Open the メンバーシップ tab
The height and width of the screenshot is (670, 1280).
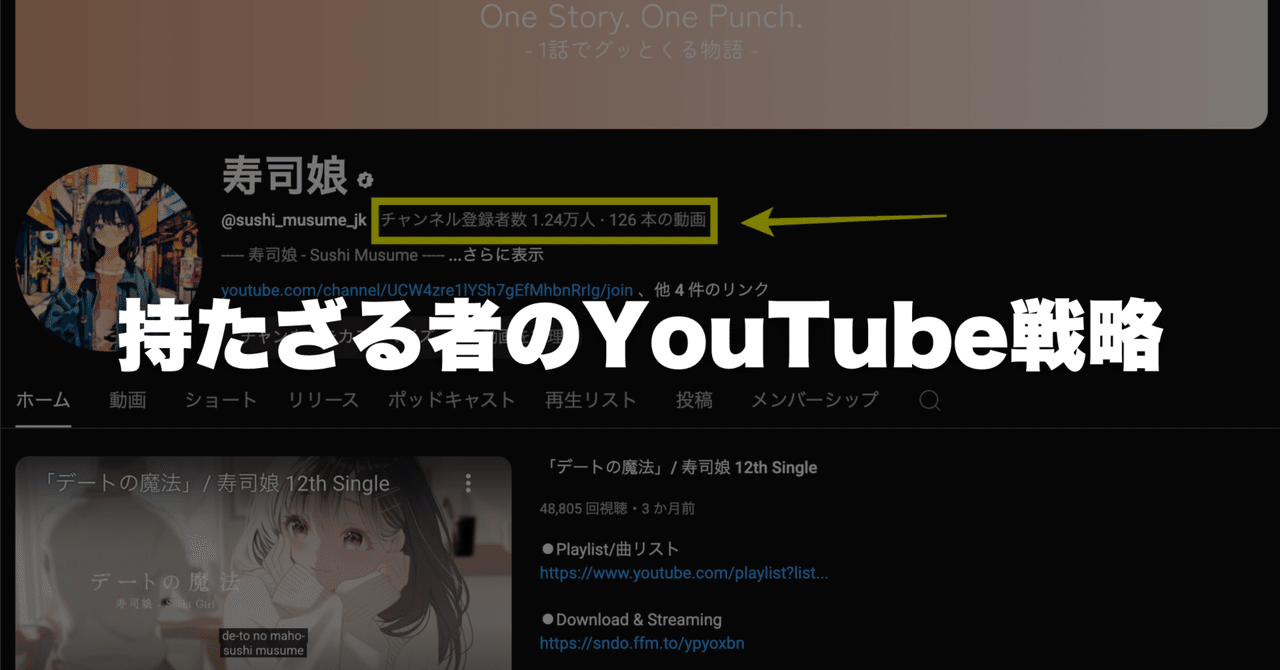pyautogui.click(x=815, y=400)
